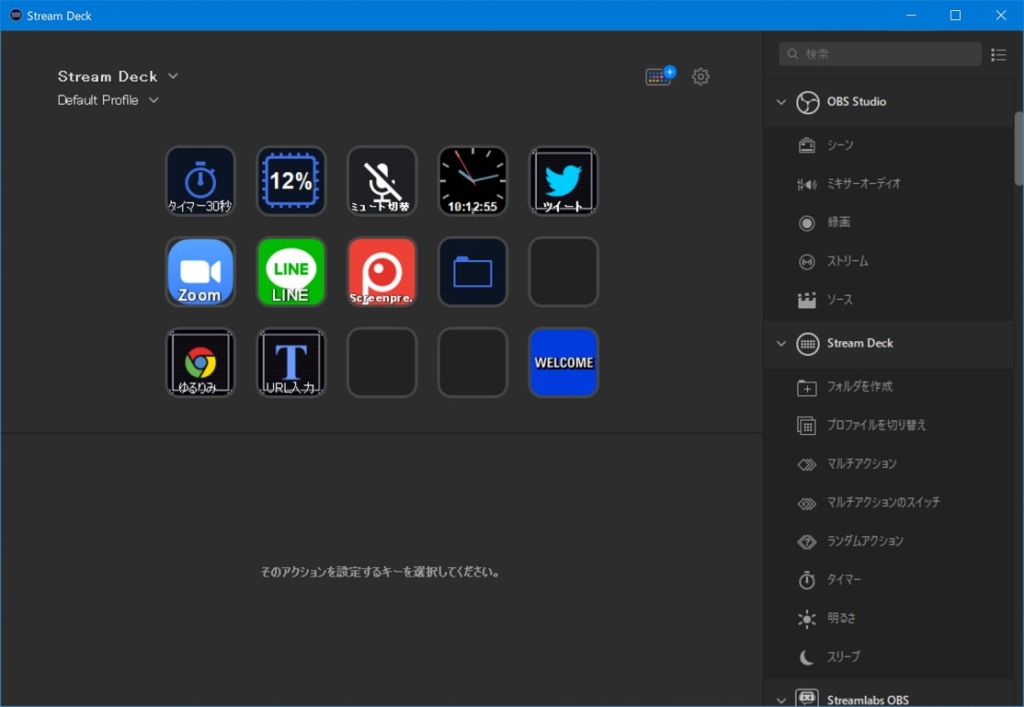Select the empty key left of WELCOME
The height and width of the screenshot is (707, 1024).
click(473, 362)
